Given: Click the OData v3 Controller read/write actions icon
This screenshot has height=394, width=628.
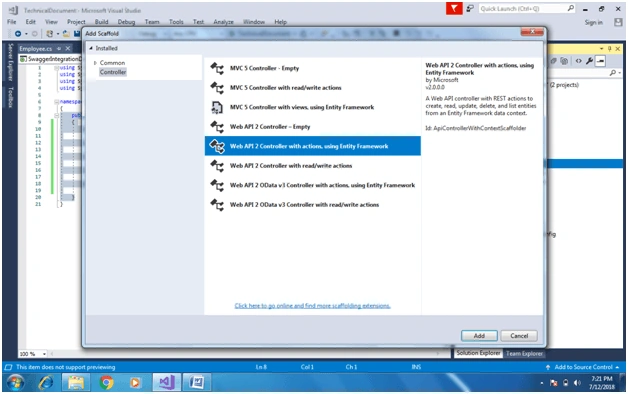Looking at the screenshot, I should pos(217,205).
